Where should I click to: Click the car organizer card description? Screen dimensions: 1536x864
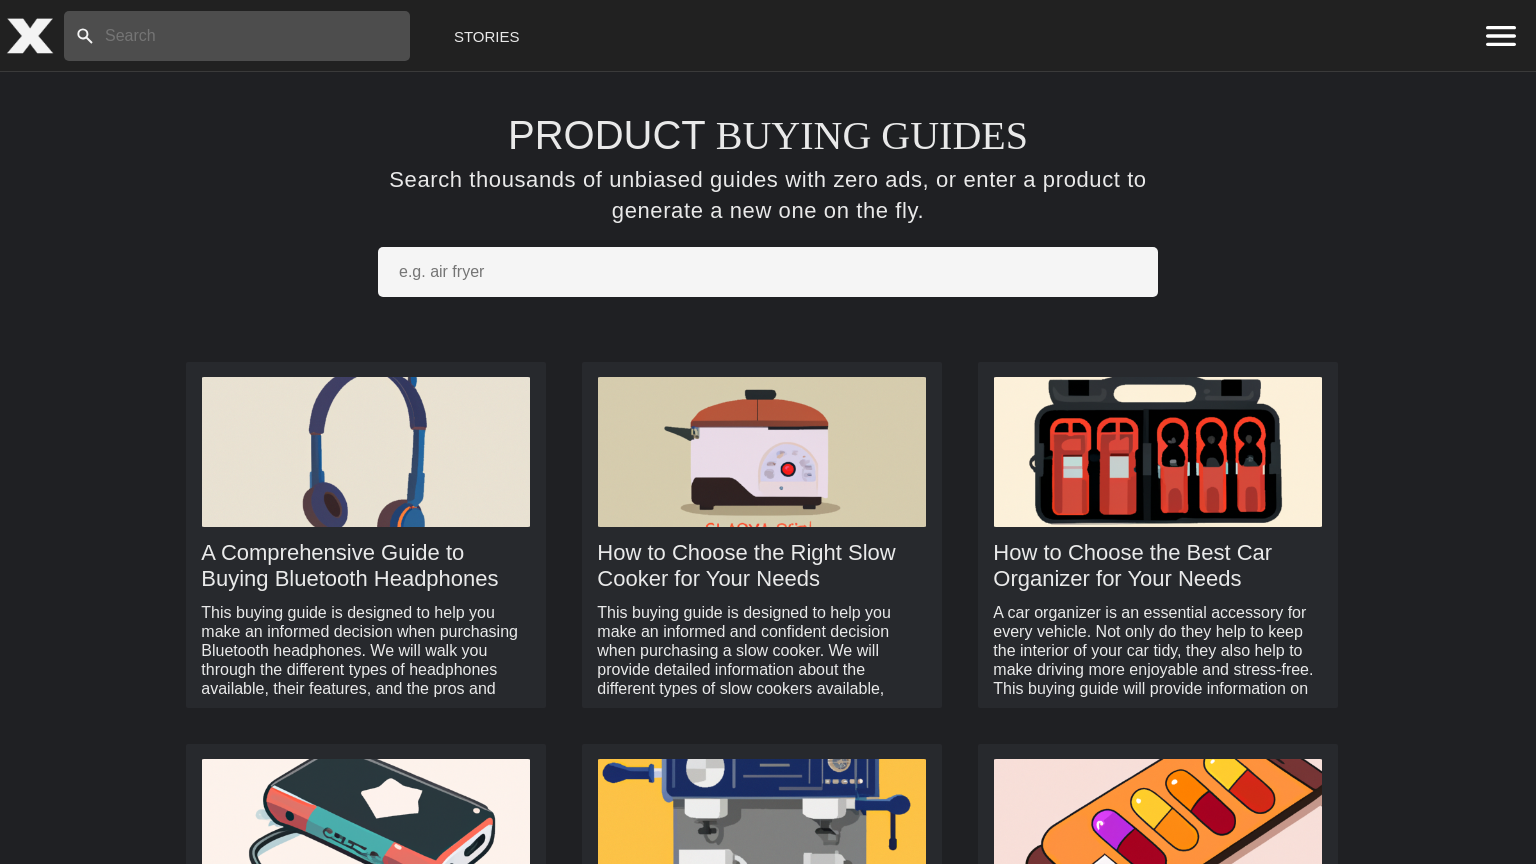point(1153,650)
